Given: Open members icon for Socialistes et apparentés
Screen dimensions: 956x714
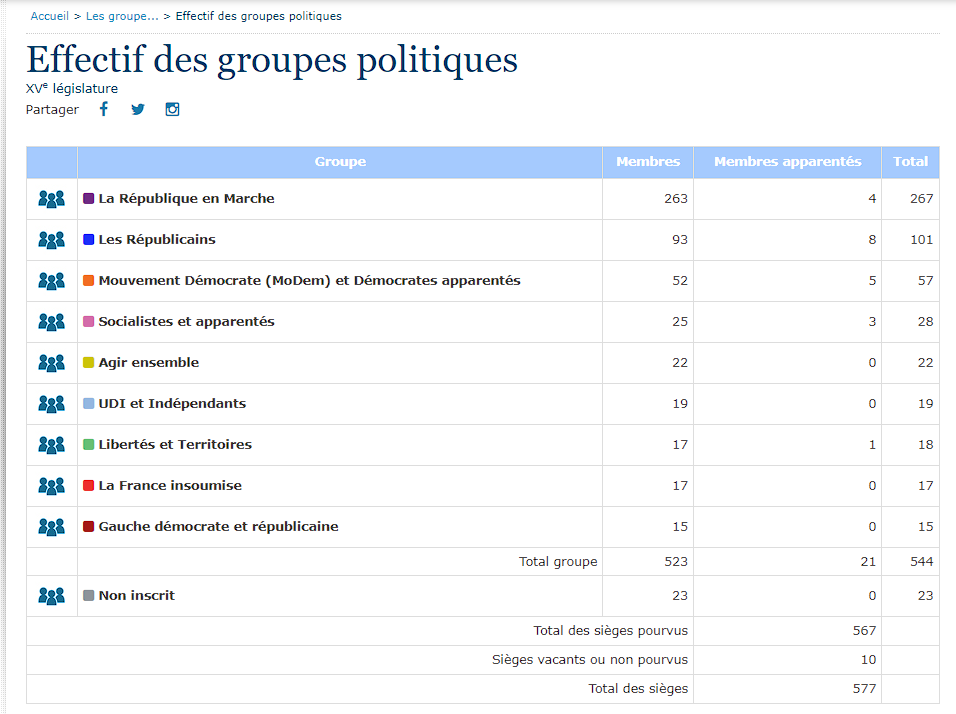Looking at the screenshot, I should point(51,322).
